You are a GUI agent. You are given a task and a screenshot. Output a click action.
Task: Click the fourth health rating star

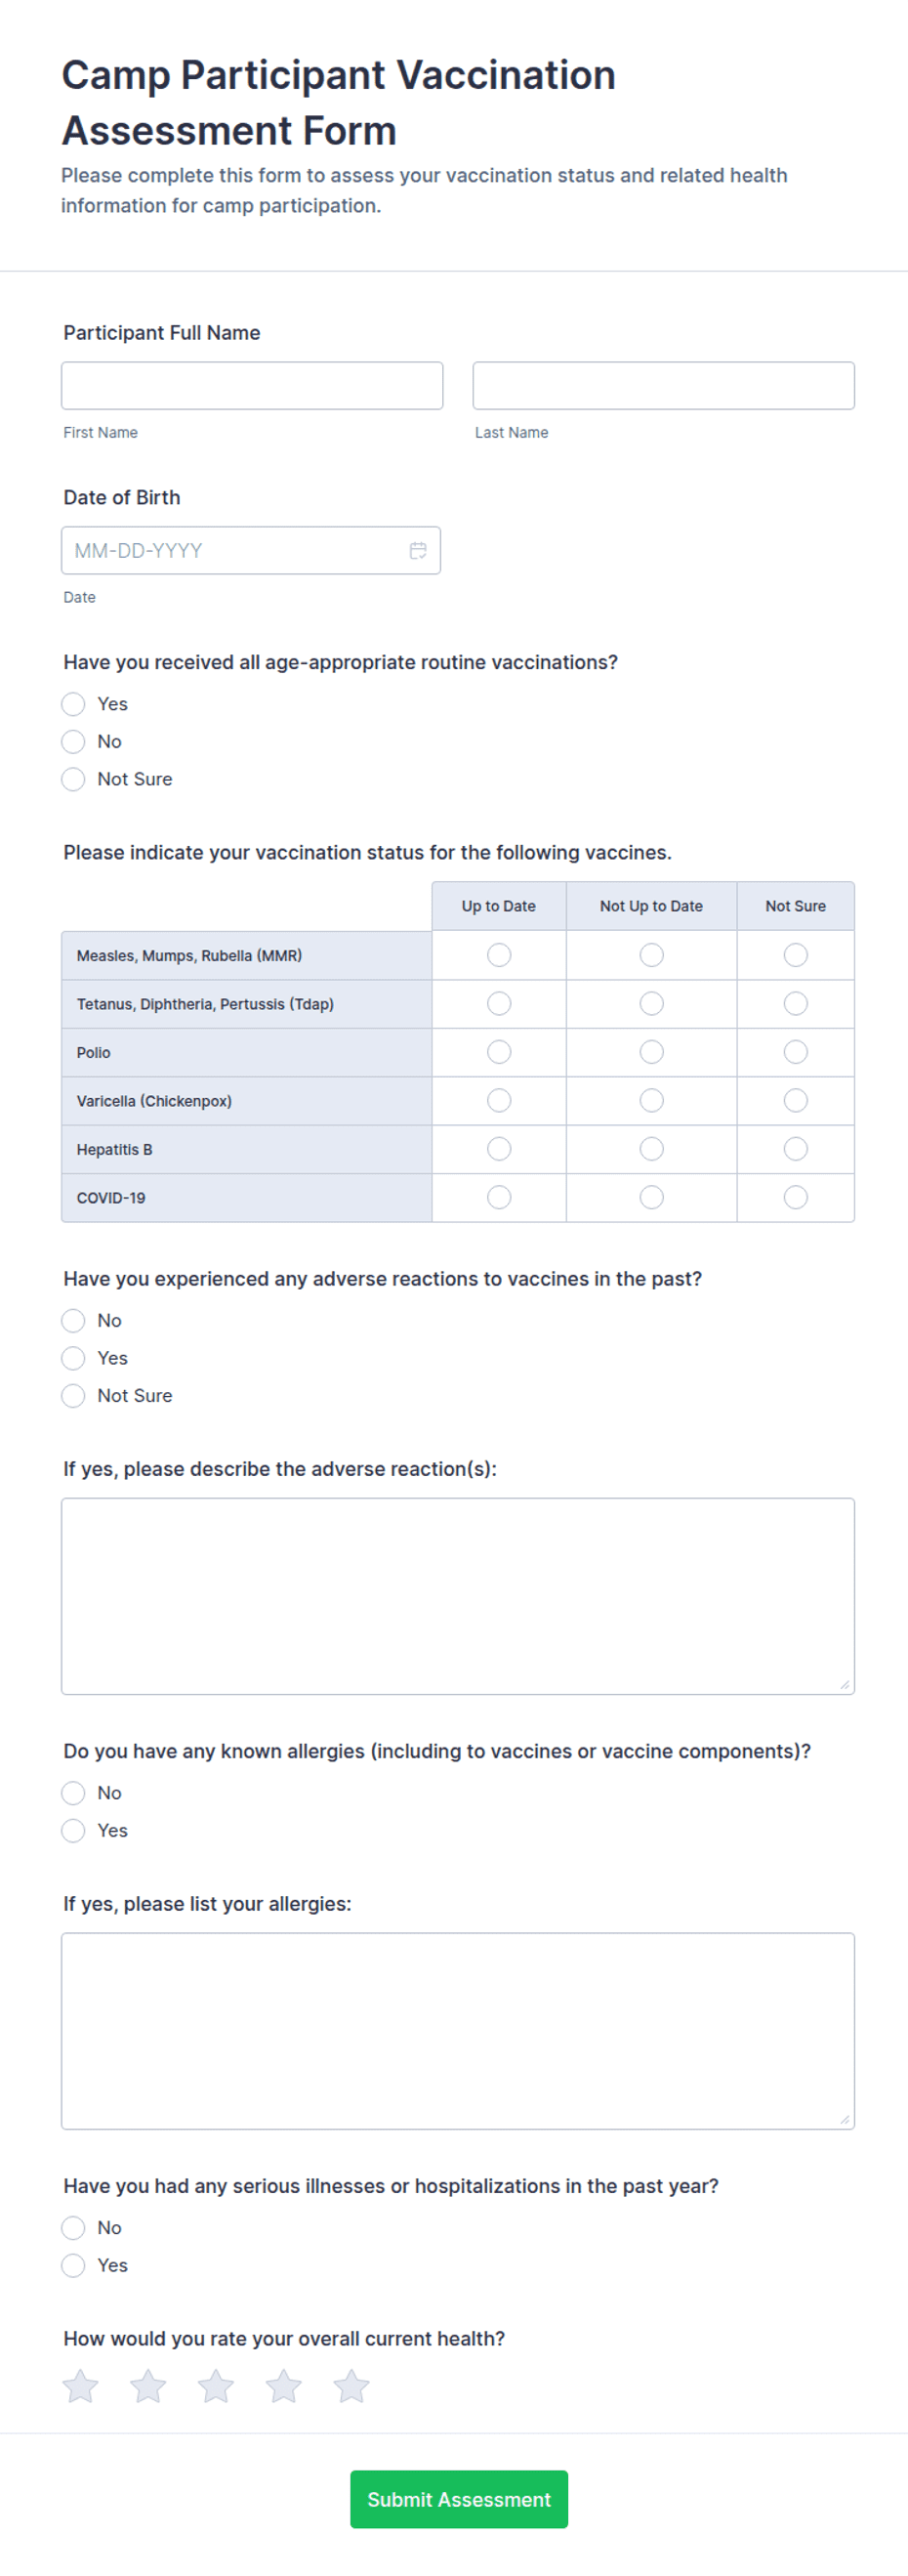coord(284,2386)
